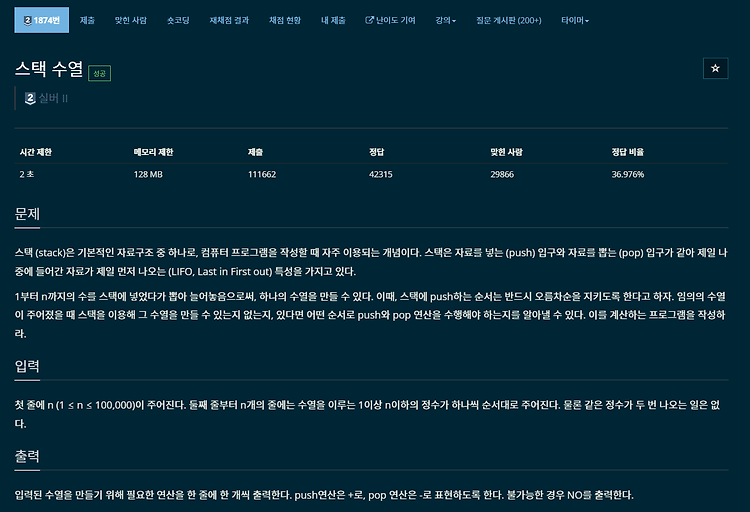
Task: Click the 정답 비율 column header
Action: (627, 152)
